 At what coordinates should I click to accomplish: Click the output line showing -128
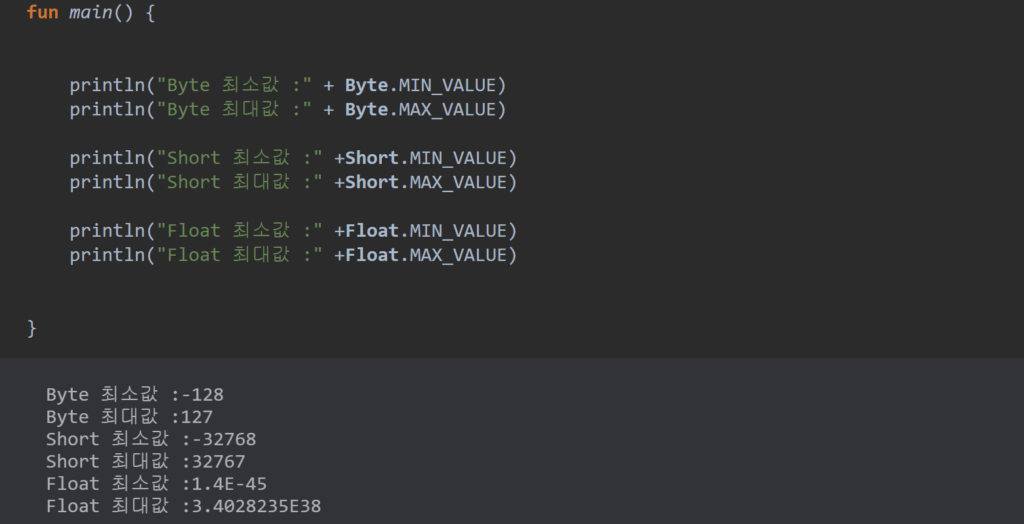pos(134,395)
